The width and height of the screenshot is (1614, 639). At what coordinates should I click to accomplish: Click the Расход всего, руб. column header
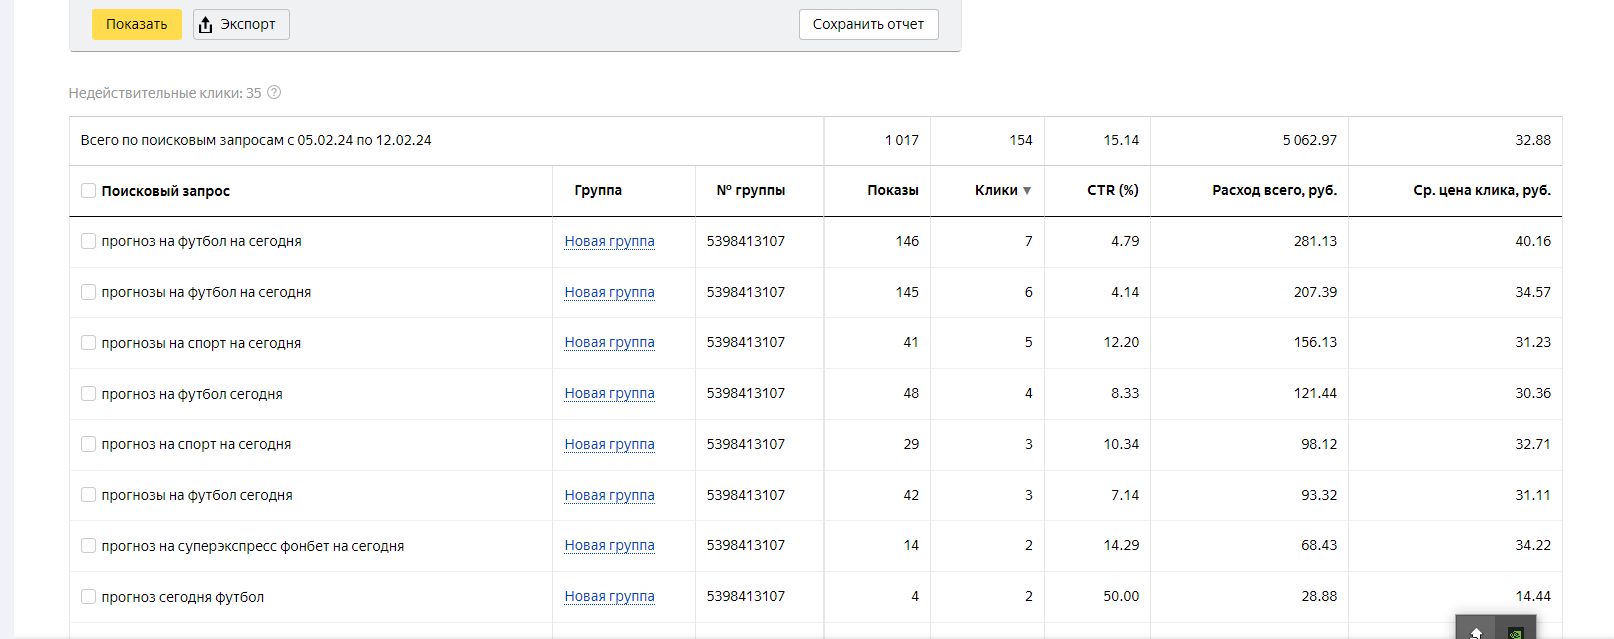(x=1274, y=190)
